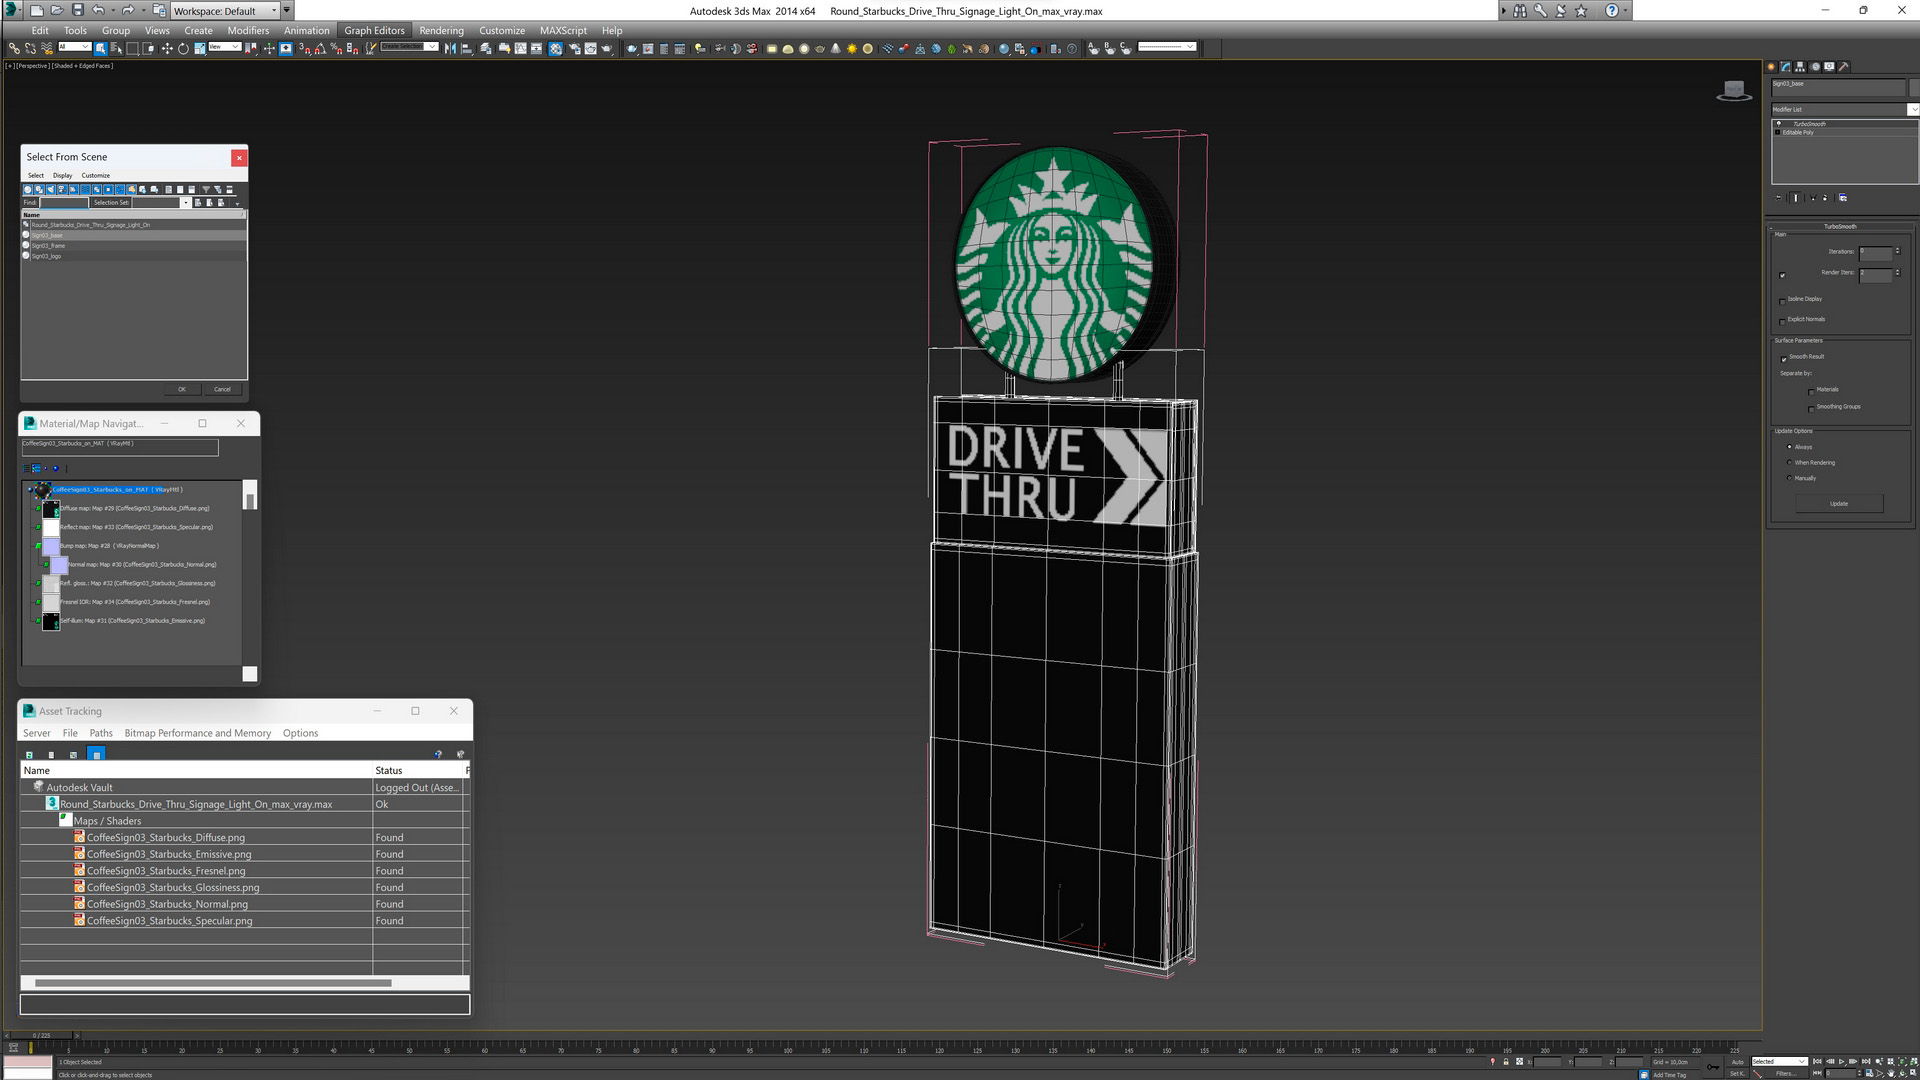The image size is (1920, 1080).
Task: Open the Workspace Default dropdown
Action: click(273, 10)
